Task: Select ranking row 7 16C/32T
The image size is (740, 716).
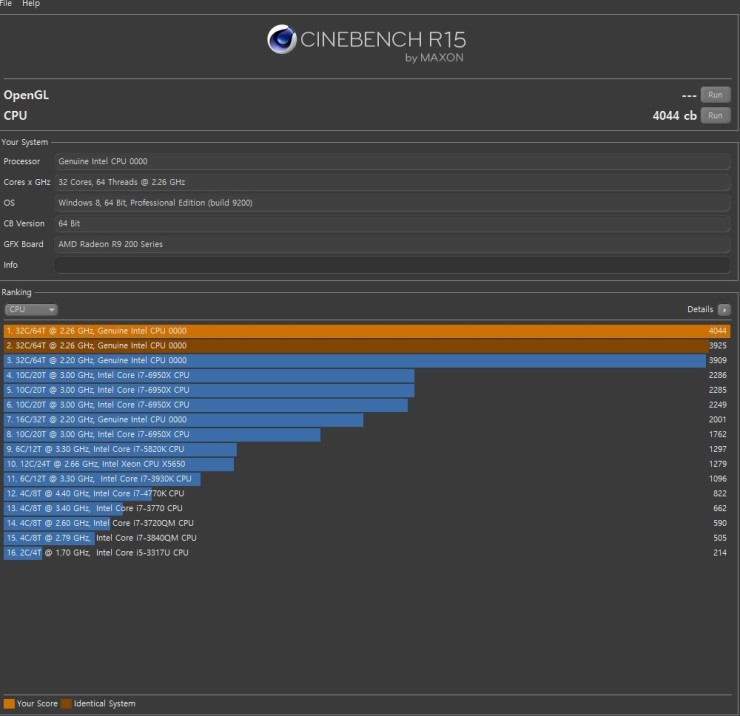Action: [x=367, y=420]
